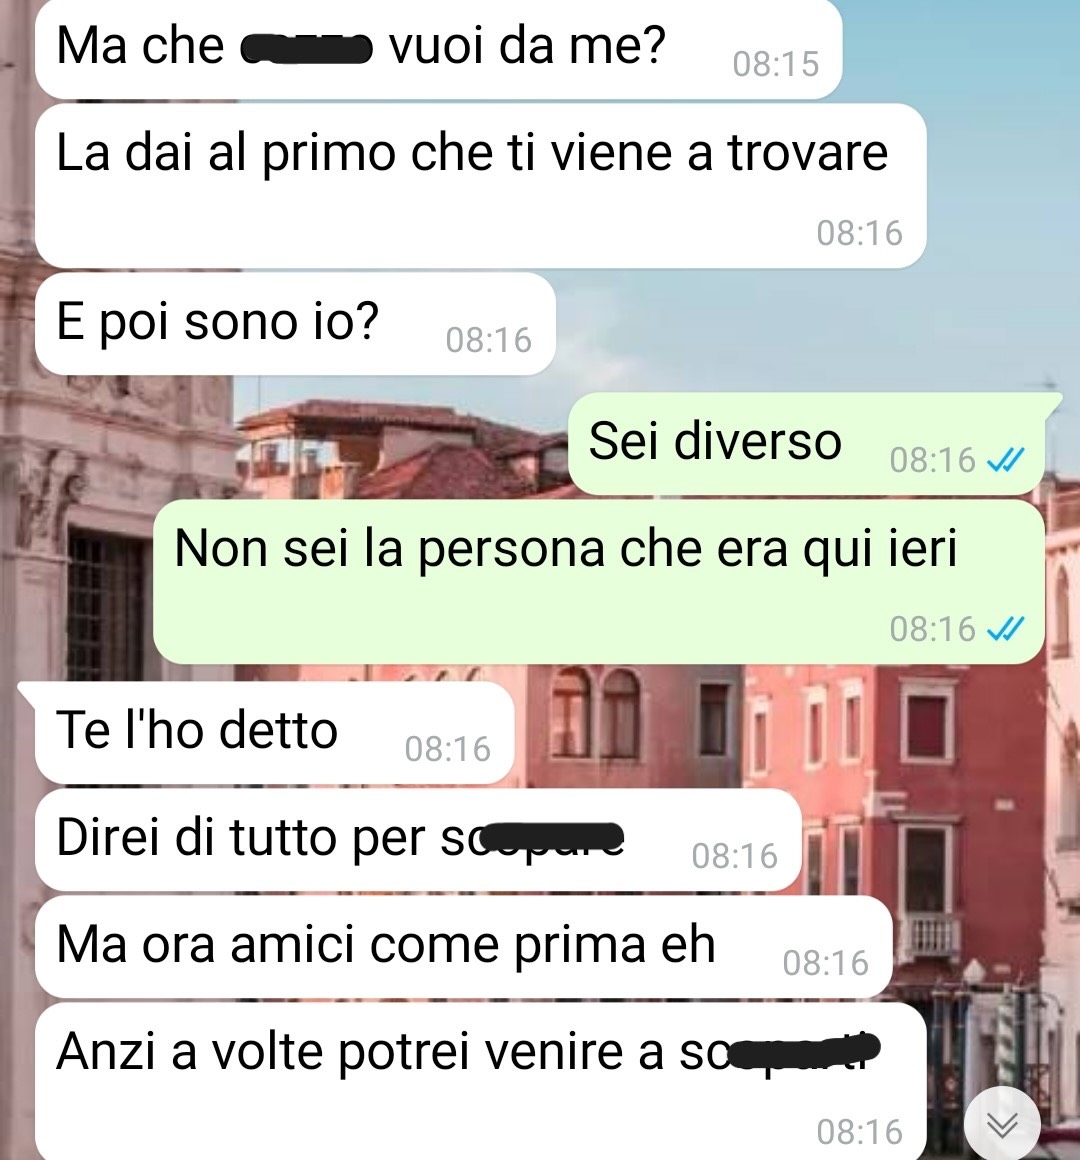This screenshot has height=1160, width=1080.
Task: Tap the 08:15 timestamp on first message
Action: pyautogui.click(x=776, y=64)
